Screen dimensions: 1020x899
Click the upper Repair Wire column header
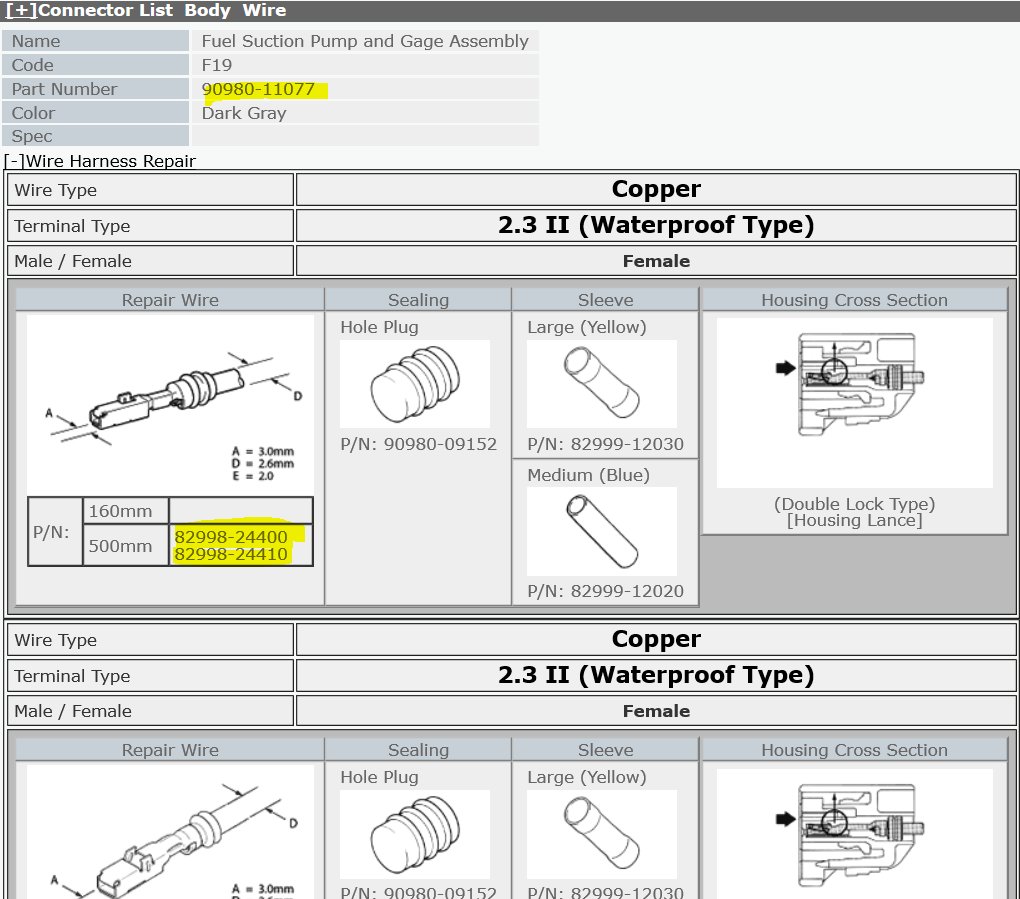tap(170, 300)
